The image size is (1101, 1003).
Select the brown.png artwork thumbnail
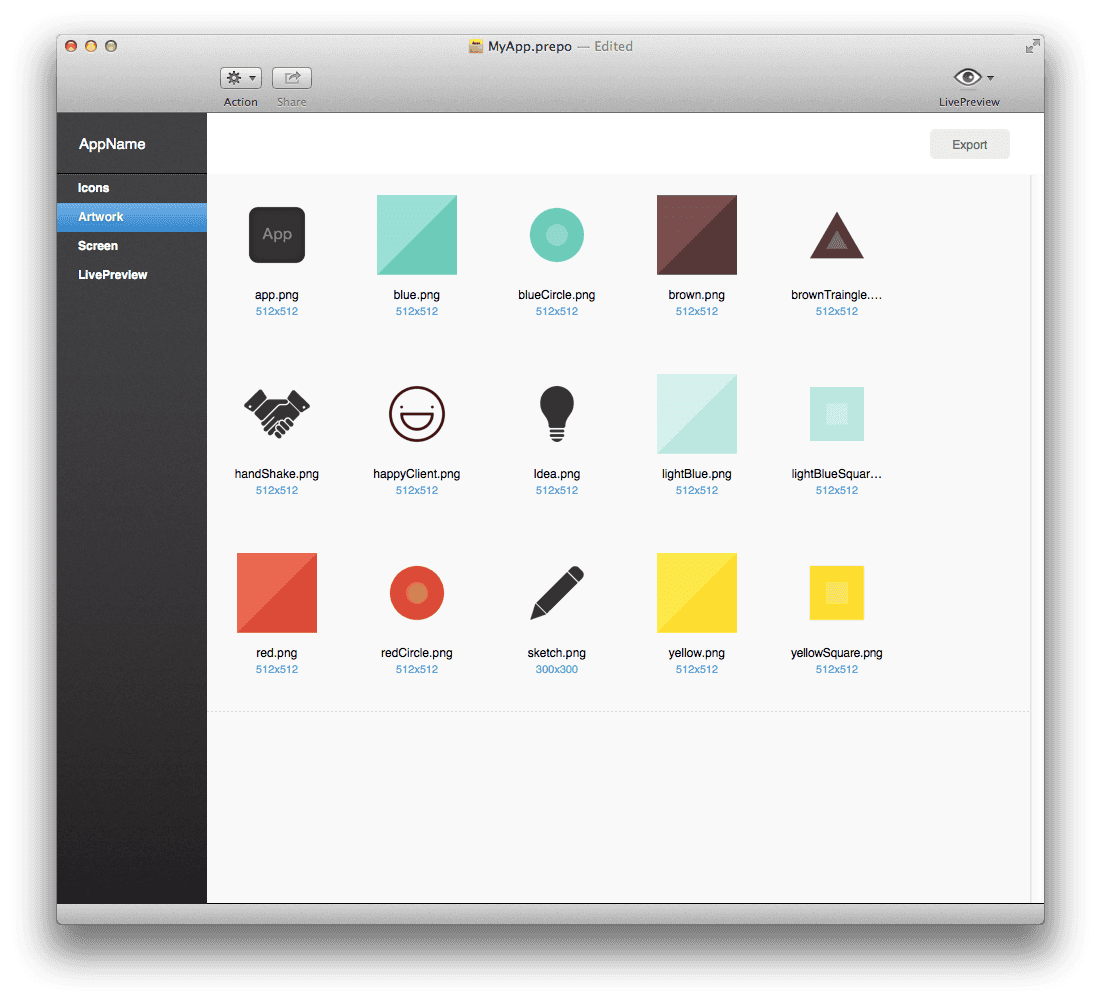697,235
